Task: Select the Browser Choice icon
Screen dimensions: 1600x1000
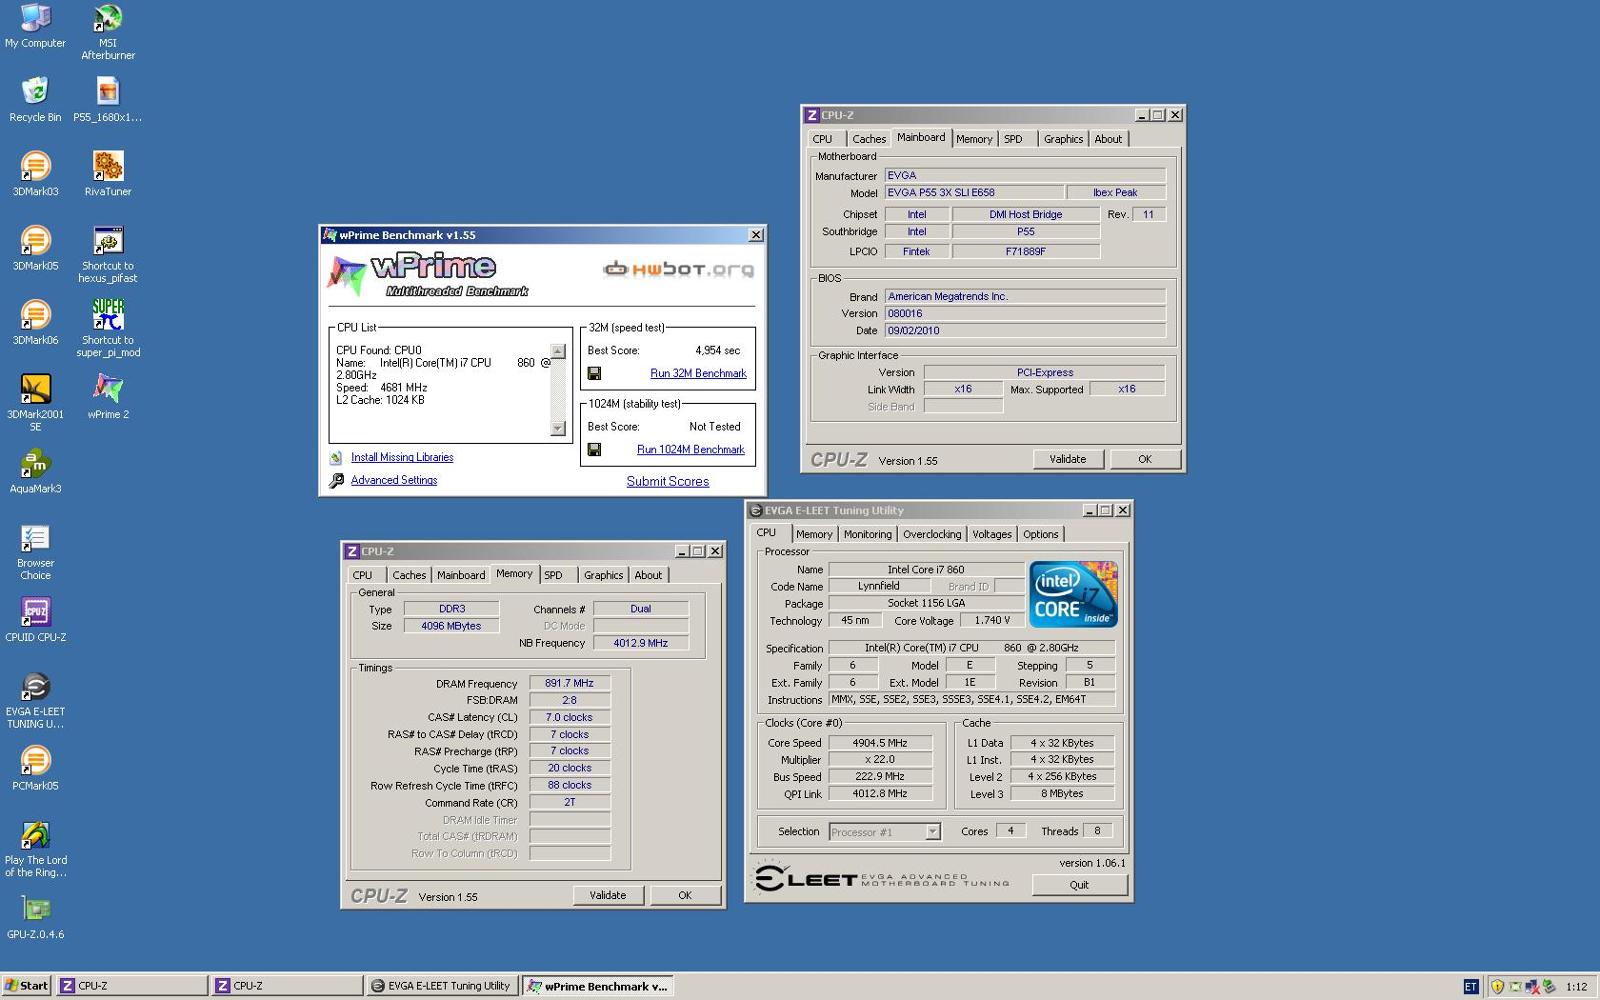Action: point(35,551)
